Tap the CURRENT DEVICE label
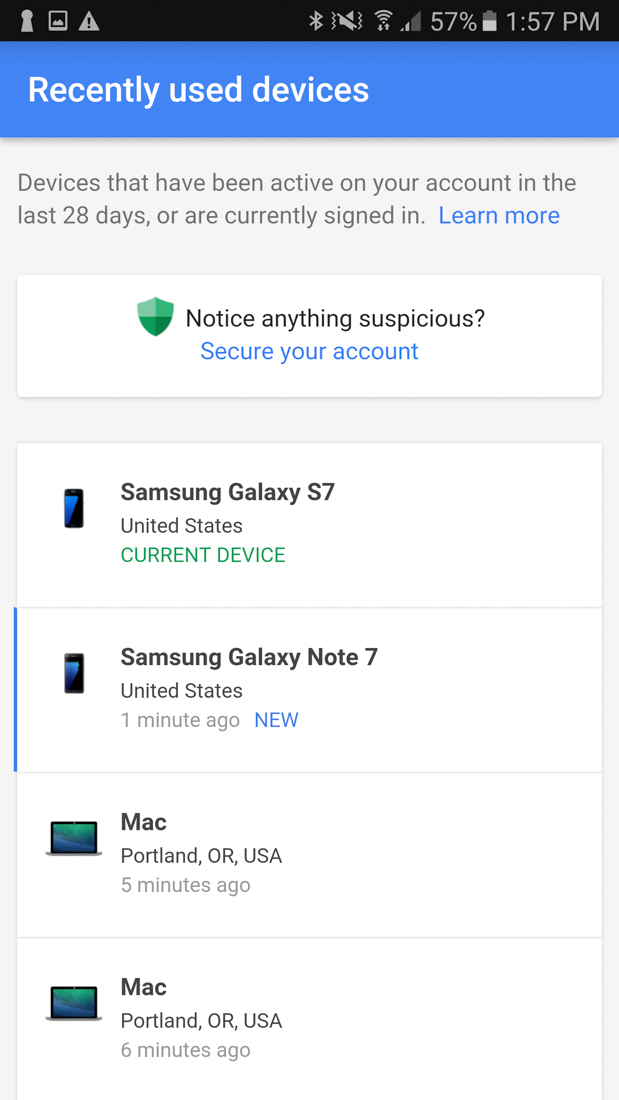619x1100 pixels. [x=203, y=555]
